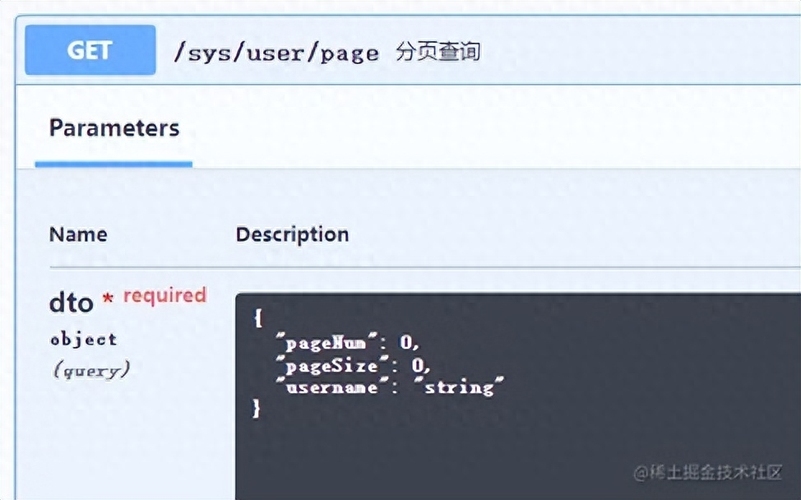Place cursor on the pageSize line
This screenshot has height=500, width=801.
(x=353, y=365)
